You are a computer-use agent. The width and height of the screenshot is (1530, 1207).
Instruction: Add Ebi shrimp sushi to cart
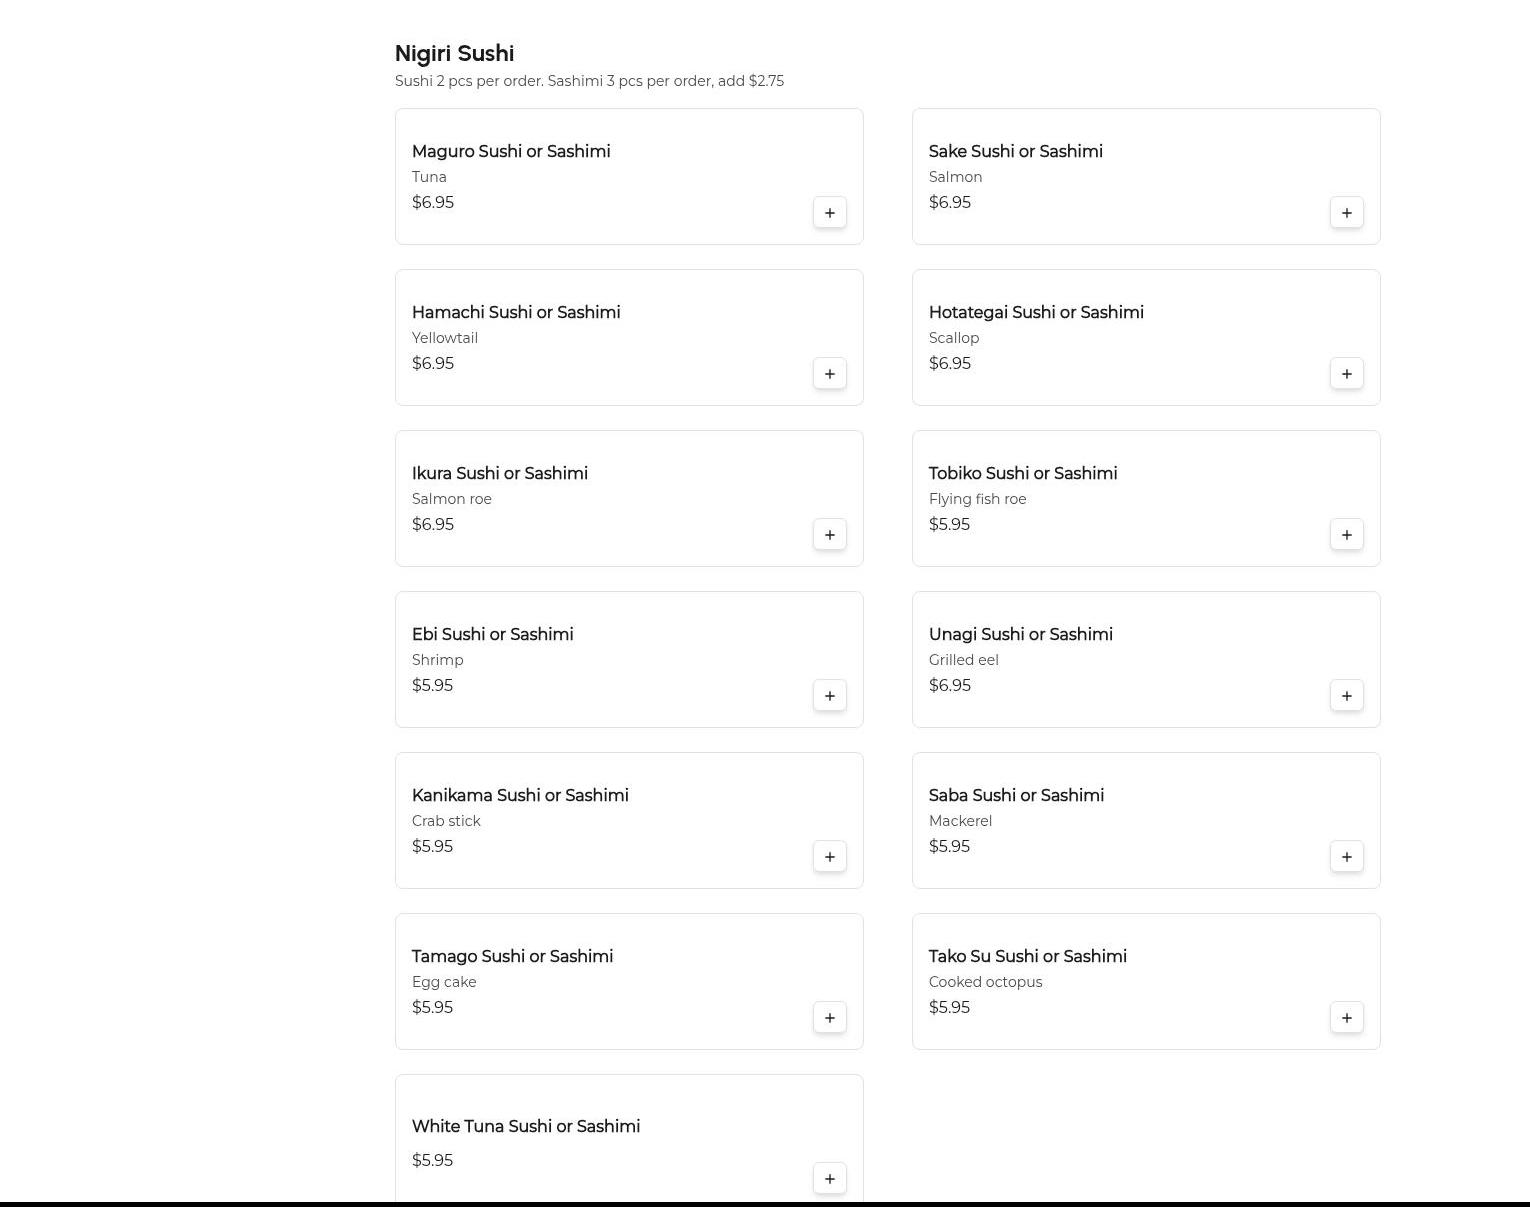click(829, 696)
